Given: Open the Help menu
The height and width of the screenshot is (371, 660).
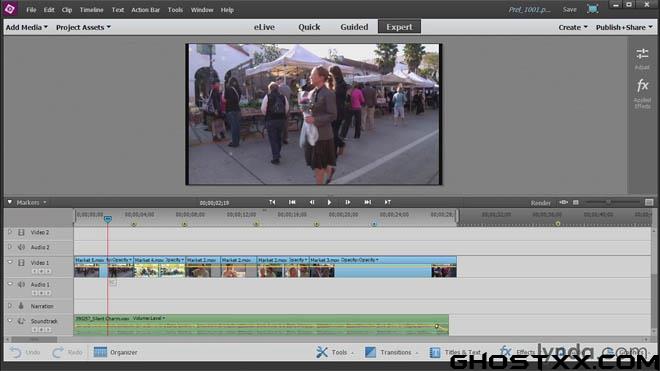Looking at the screenshot, I should (x=227, y=10).
